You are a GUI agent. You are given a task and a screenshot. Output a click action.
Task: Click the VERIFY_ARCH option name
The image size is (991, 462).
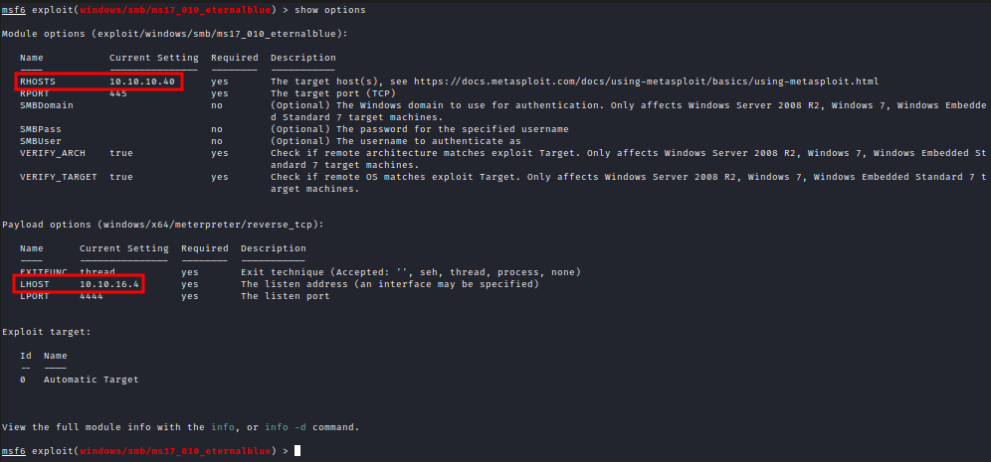pos(49,153)
